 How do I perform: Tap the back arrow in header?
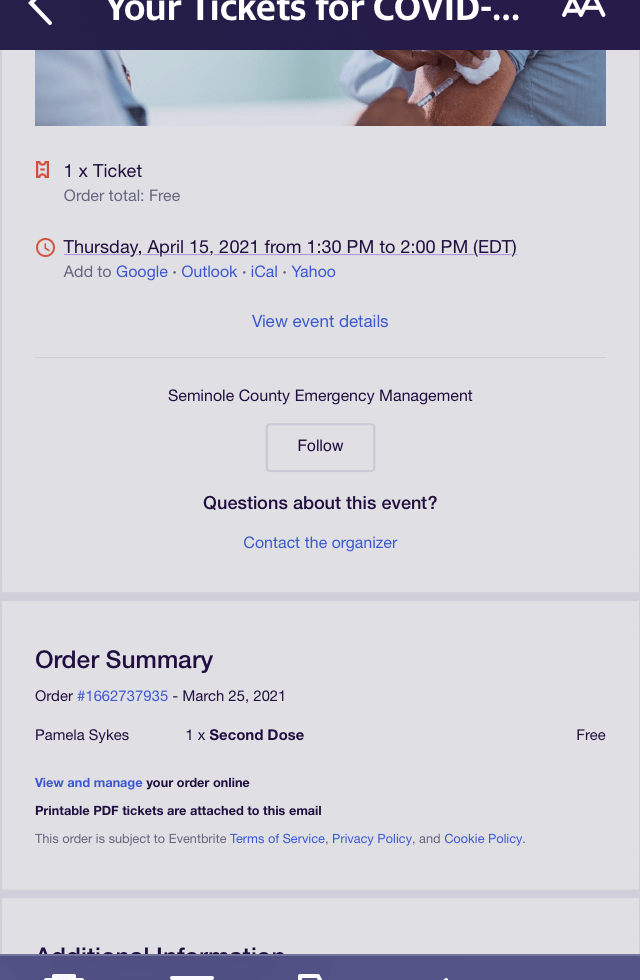pyautogui.click(x=40, y=10)
